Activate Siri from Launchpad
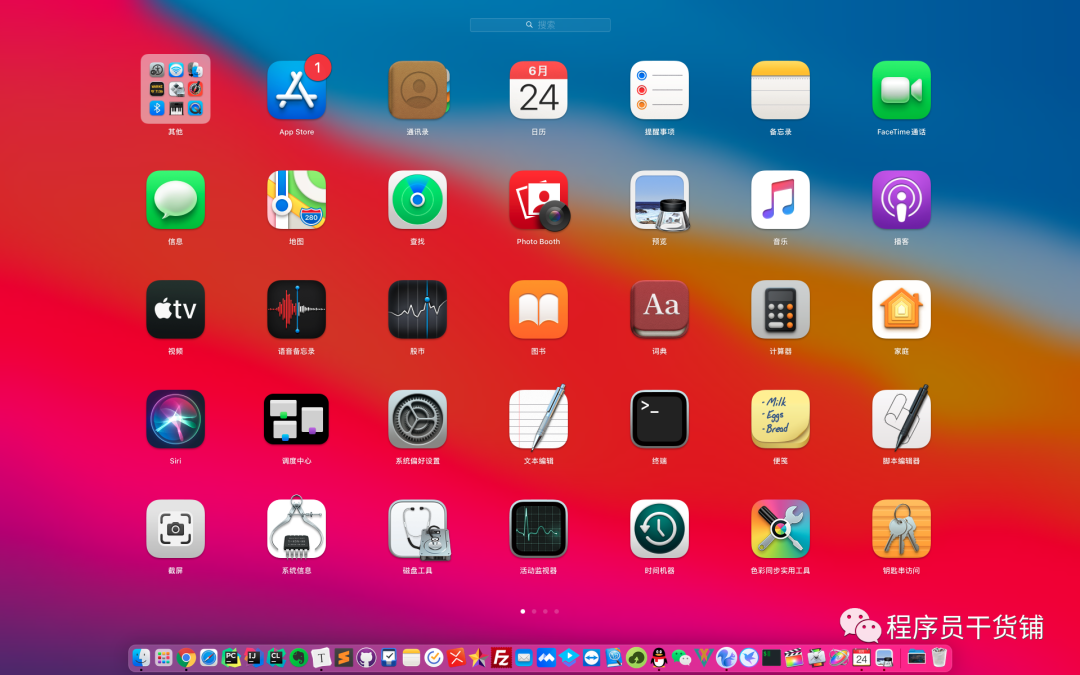The width and height of the screenshot is (1080, 675). [x=176, y=419]
